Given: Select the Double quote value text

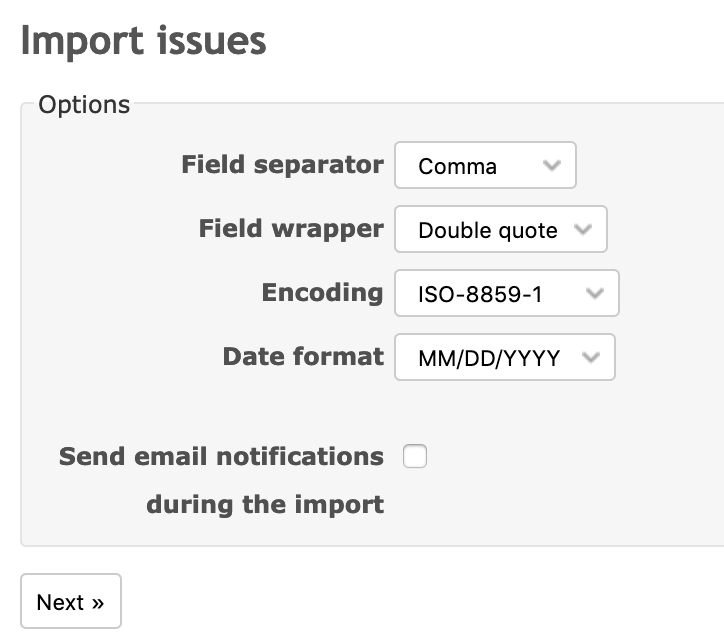Looking at the screenshot, I should coord(487,231).
